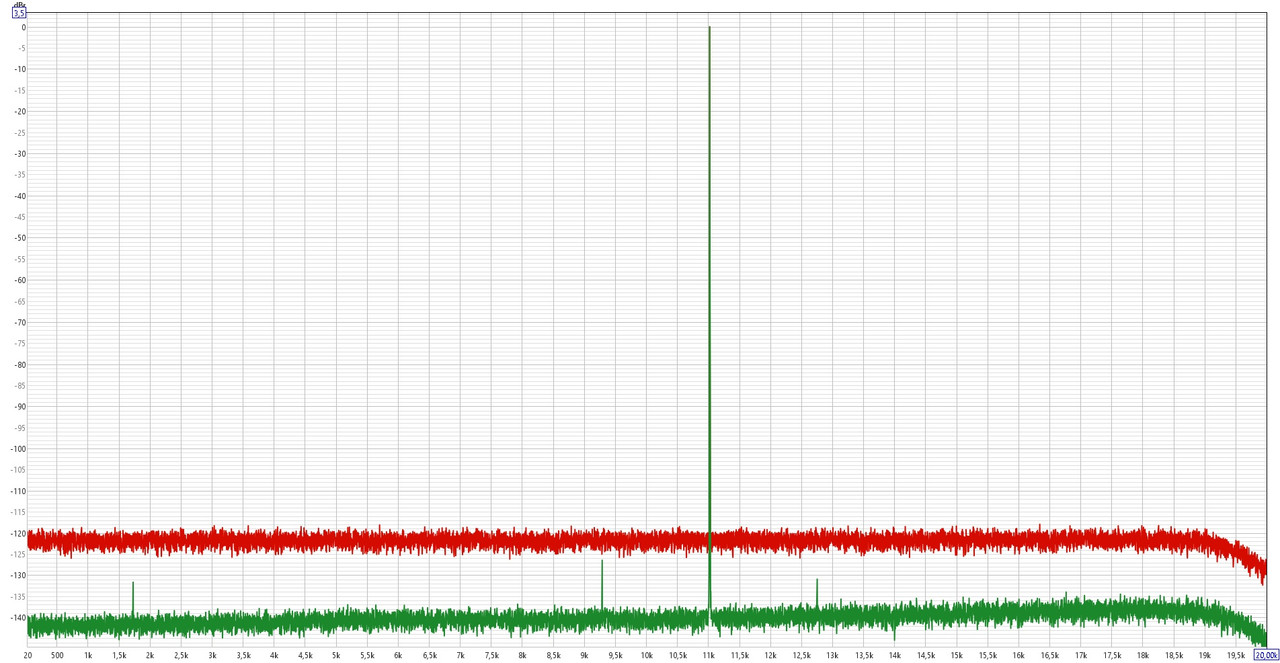Viewport: 1280px width, 663px height.
Task: Click the 15k label on the frequency axis
Action: pyautogui.click(x=956, y=655)
